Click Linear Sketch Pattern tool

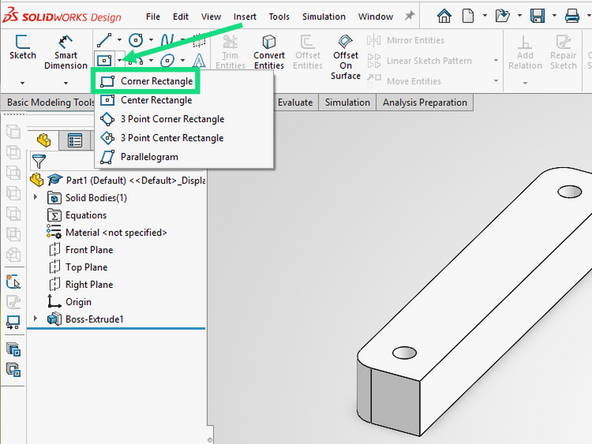click(419, 61)
